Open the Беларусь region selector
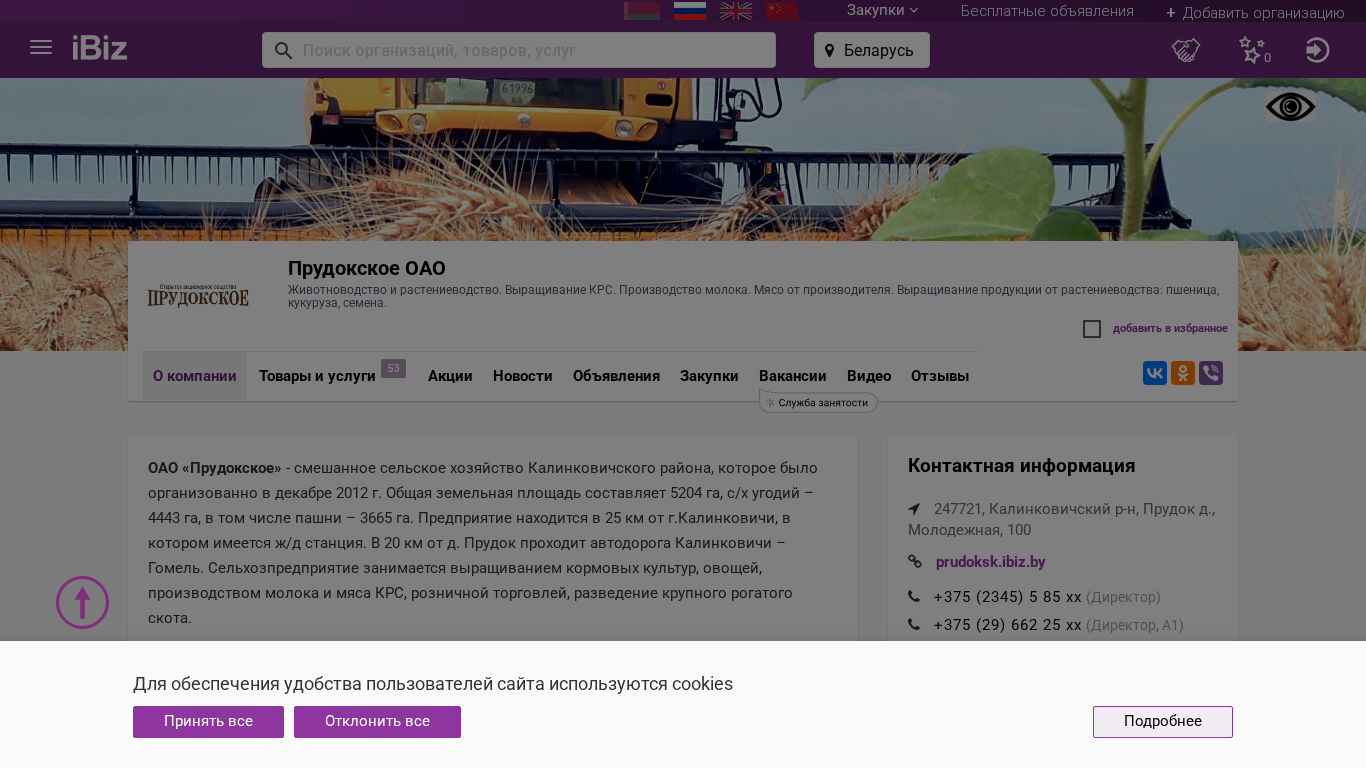Screen dimensions: 1366x768 pos(872,50)
